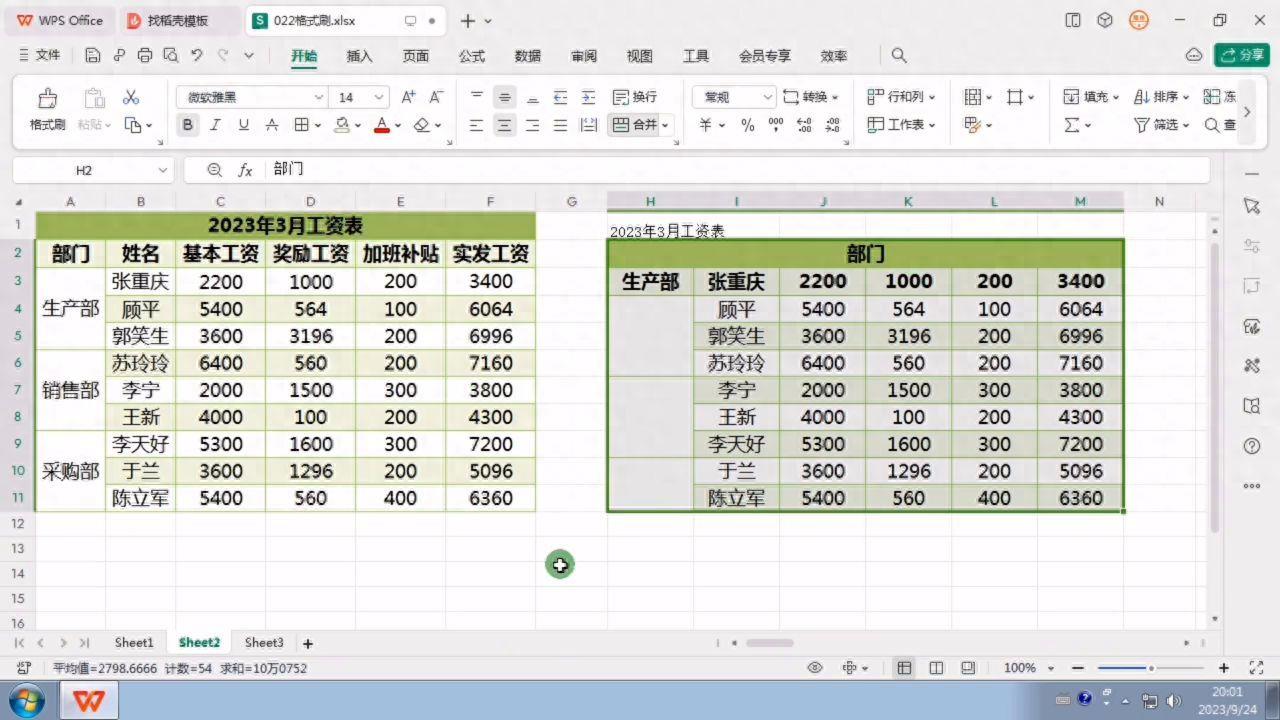
Task: Toggle Italic formatting
Action: [215, 125]
